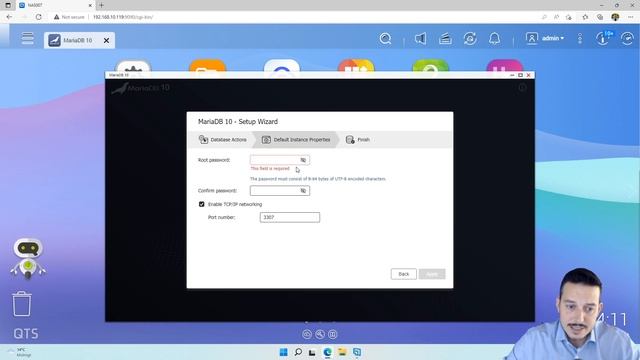Open the dashboard gauge icon

coord(627,39)
